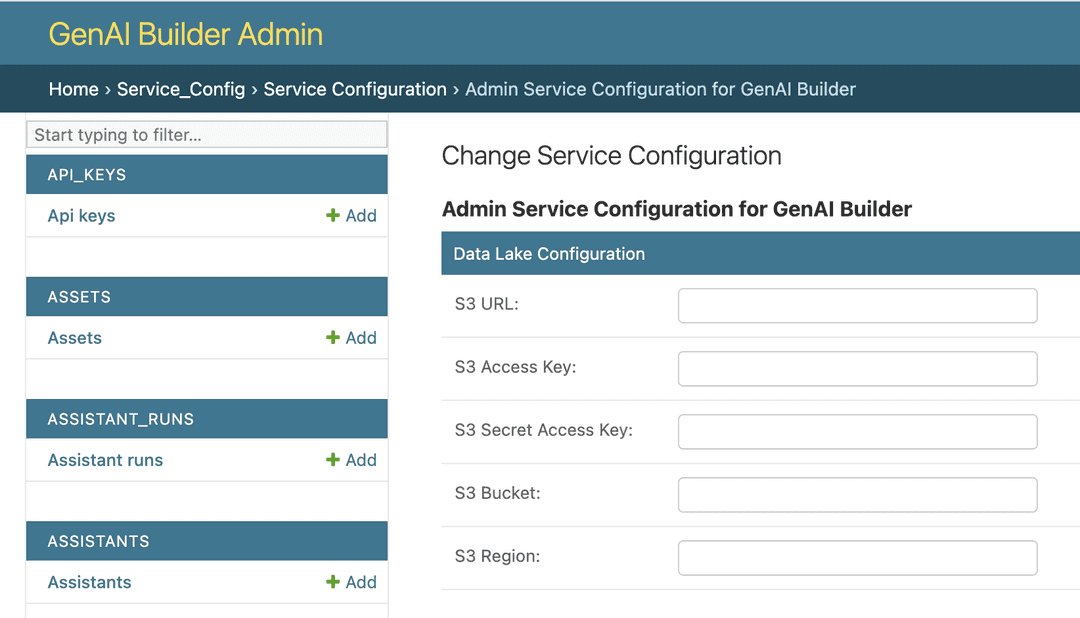Open the Assets model list

[74, 338]
